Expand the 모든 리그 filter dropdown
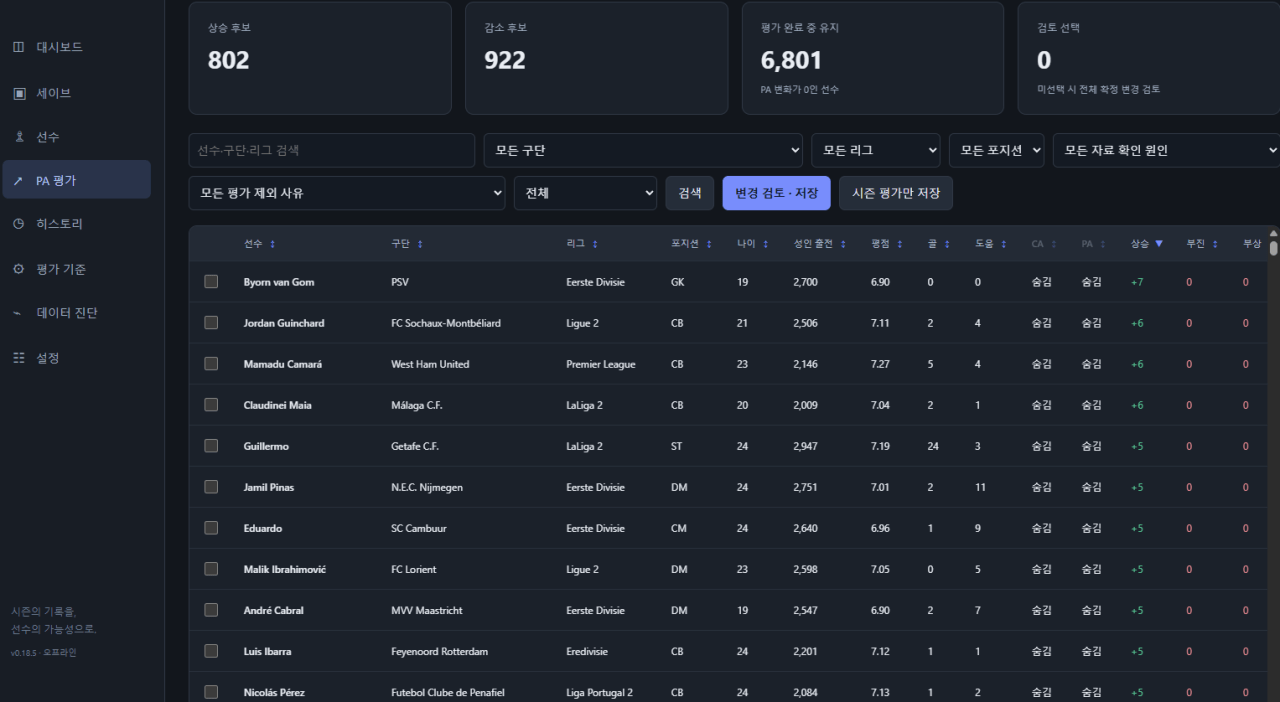The height and width of the screenshot is (702, 1280). 876,150
